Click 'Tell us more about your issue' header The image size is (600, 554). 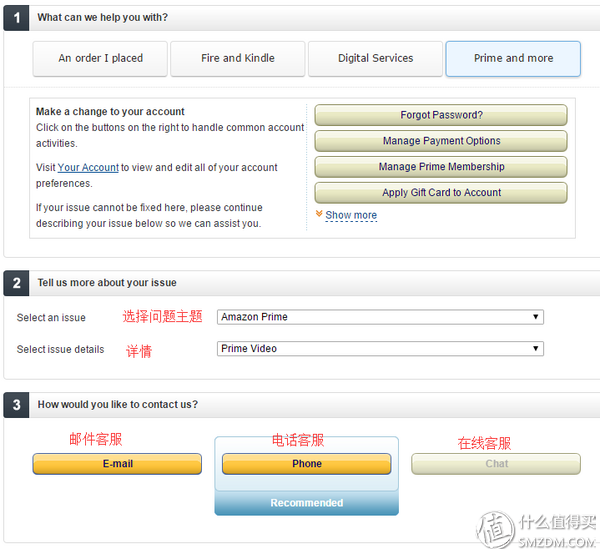pos(107,283)
